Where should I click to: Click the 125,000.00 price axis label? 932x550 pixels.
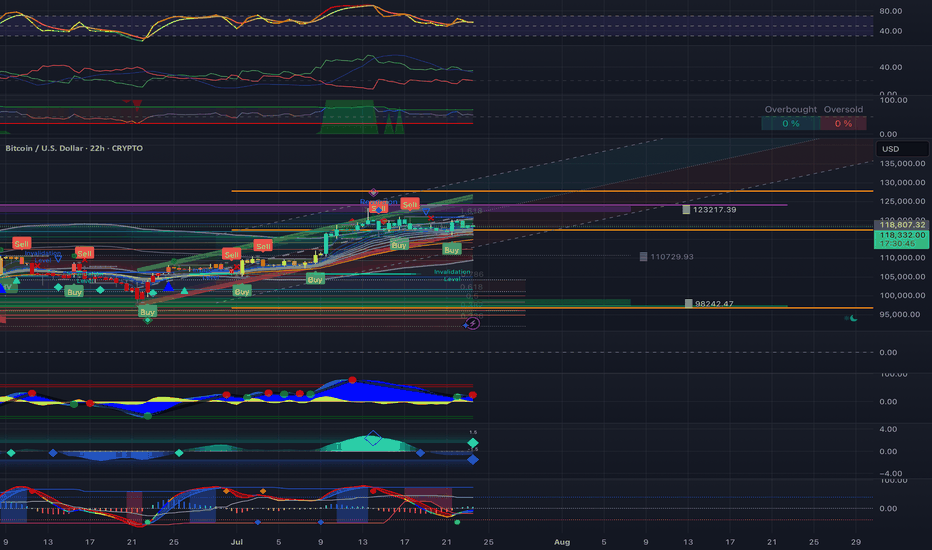(902, 202)
